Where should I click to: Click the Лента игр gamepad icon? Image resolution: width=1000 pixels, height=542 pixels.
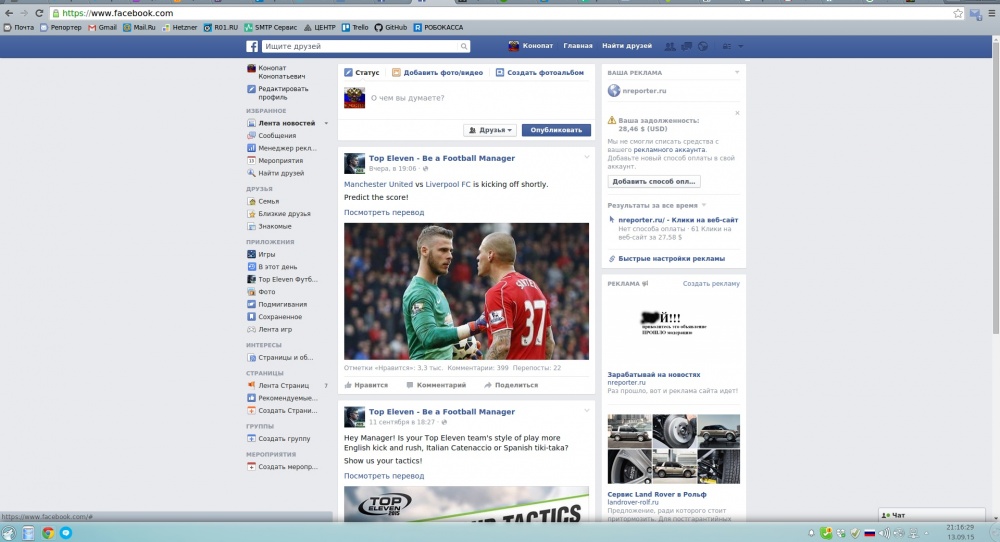[x=251, y=330]
